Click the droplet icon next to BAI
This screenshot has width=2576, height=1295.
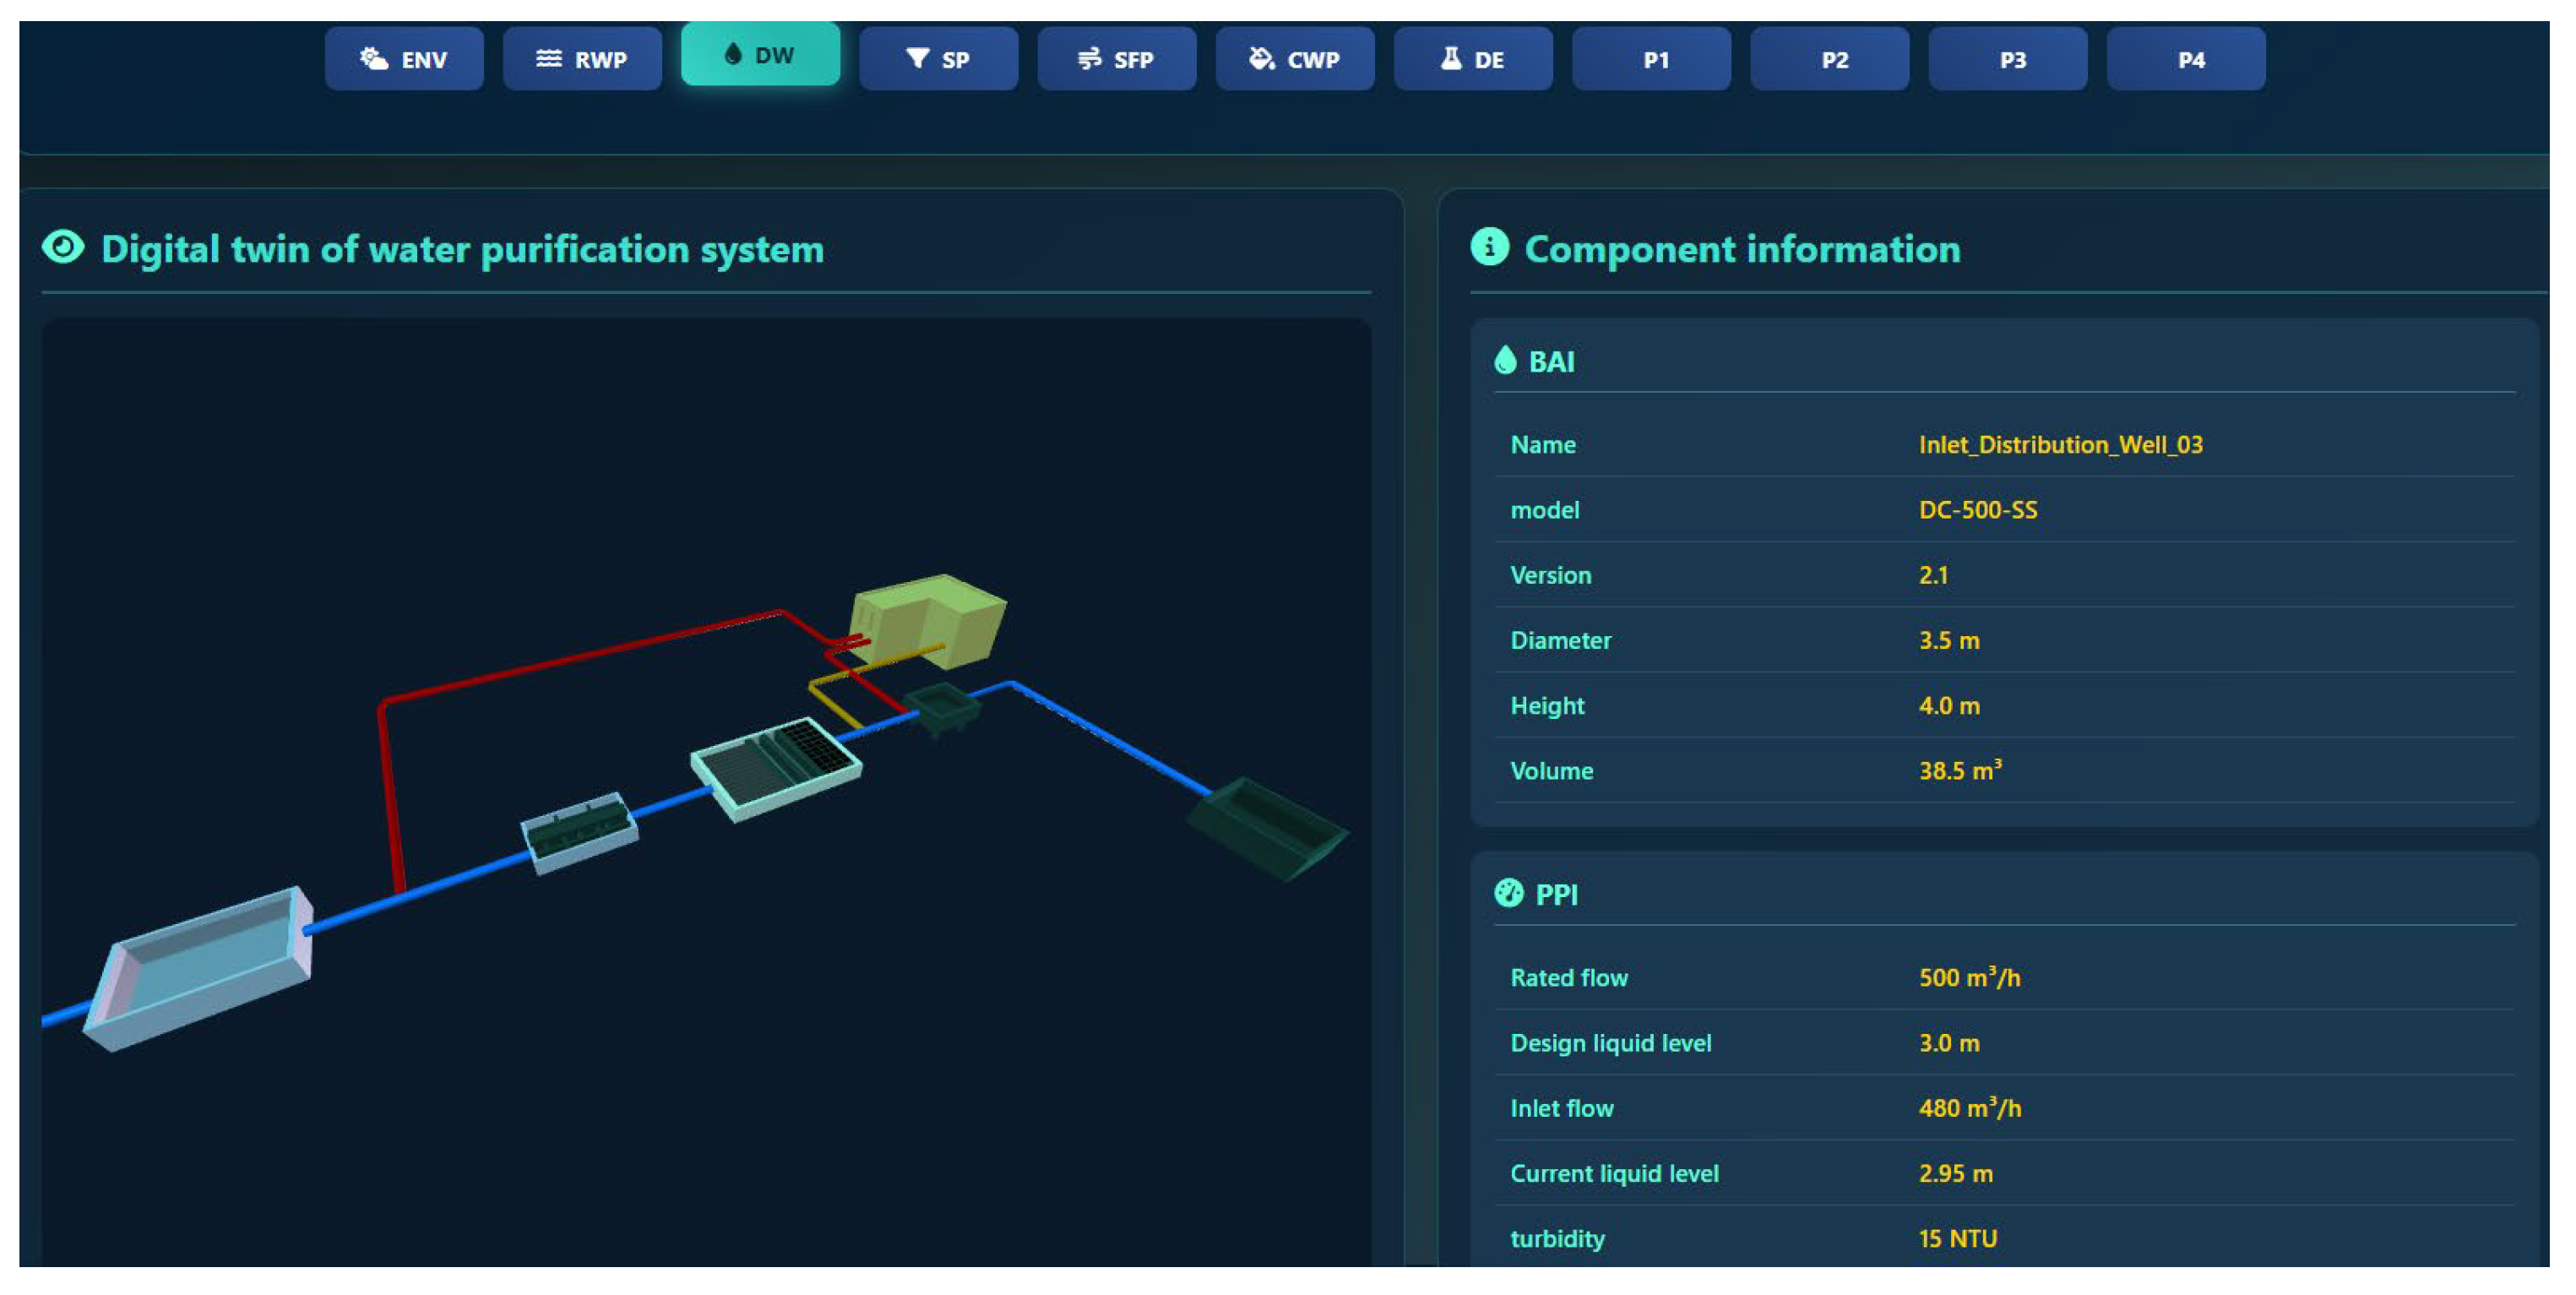tap(1504, 360)
